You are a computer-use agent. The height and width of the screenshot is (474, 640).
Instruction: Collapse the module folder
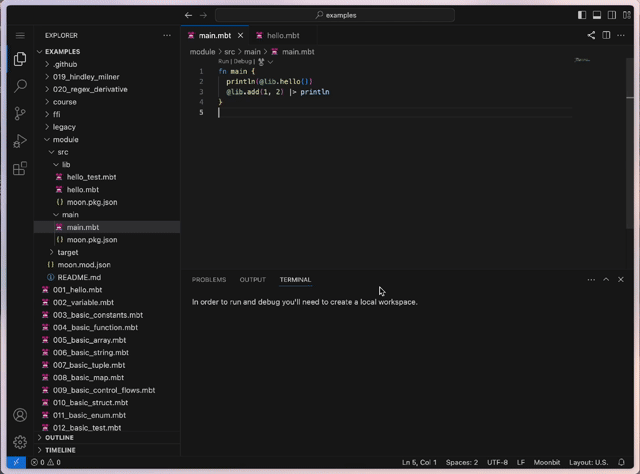pos(107,139)
